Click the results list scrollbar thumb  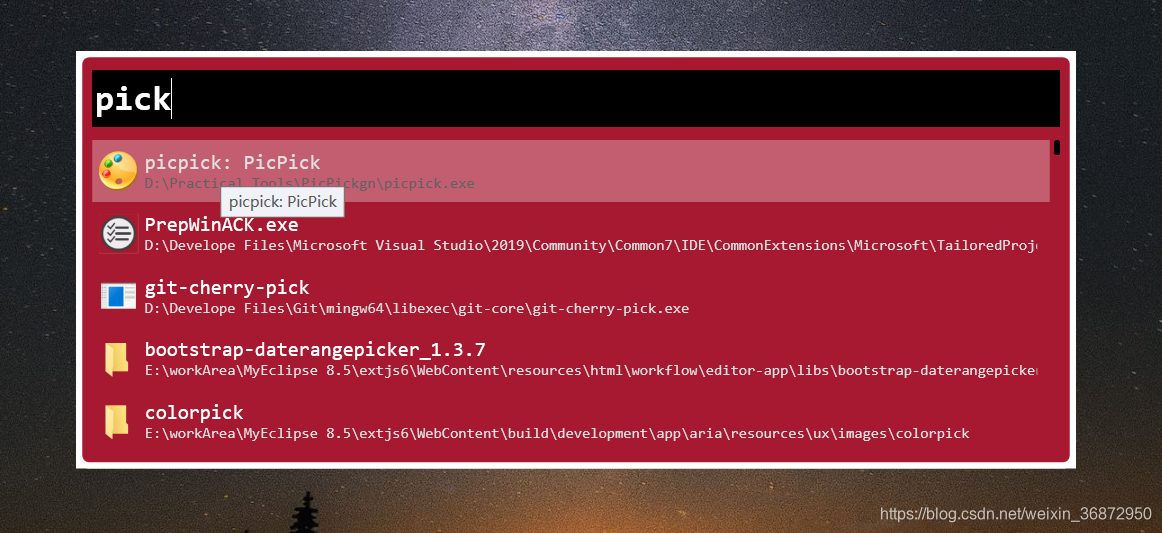coord(1057,148)
